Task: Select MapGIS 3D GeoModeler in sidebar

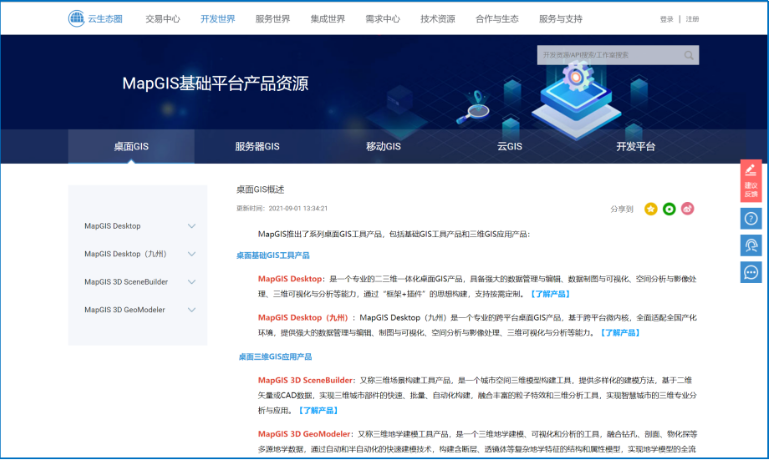Action: pos(124,310)
